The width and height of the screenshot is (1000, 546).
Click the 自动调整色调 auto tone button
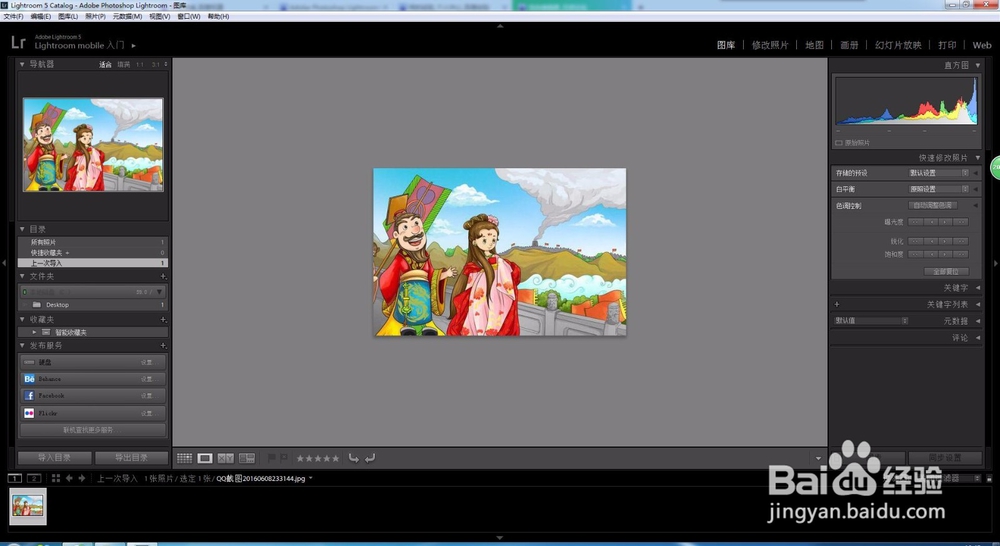(x=932, y=205)
